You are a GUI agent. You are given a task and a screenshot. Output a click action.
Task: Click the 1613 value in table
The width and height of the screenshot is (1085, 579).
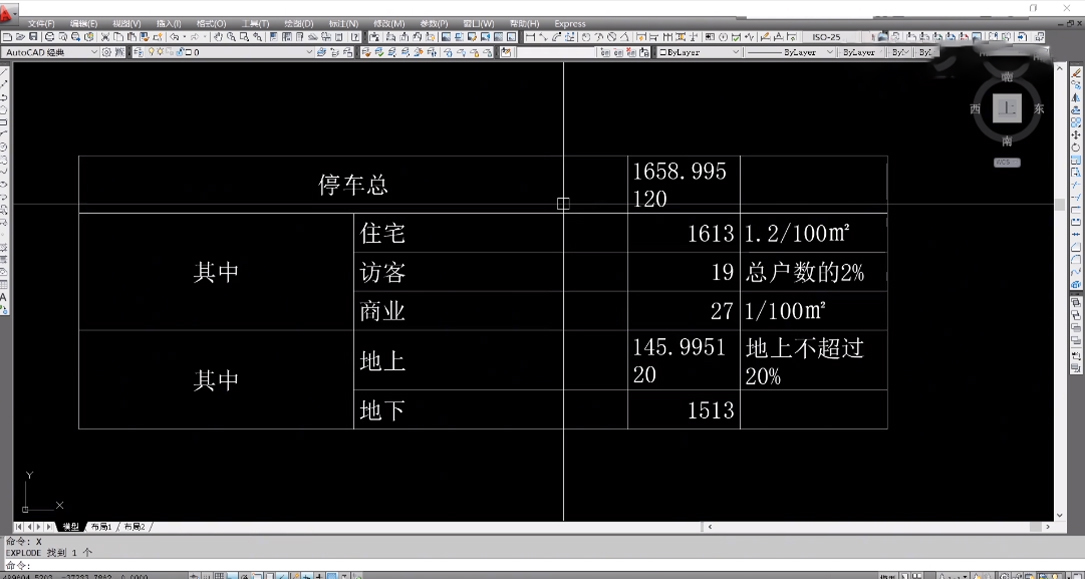[711, 234]
